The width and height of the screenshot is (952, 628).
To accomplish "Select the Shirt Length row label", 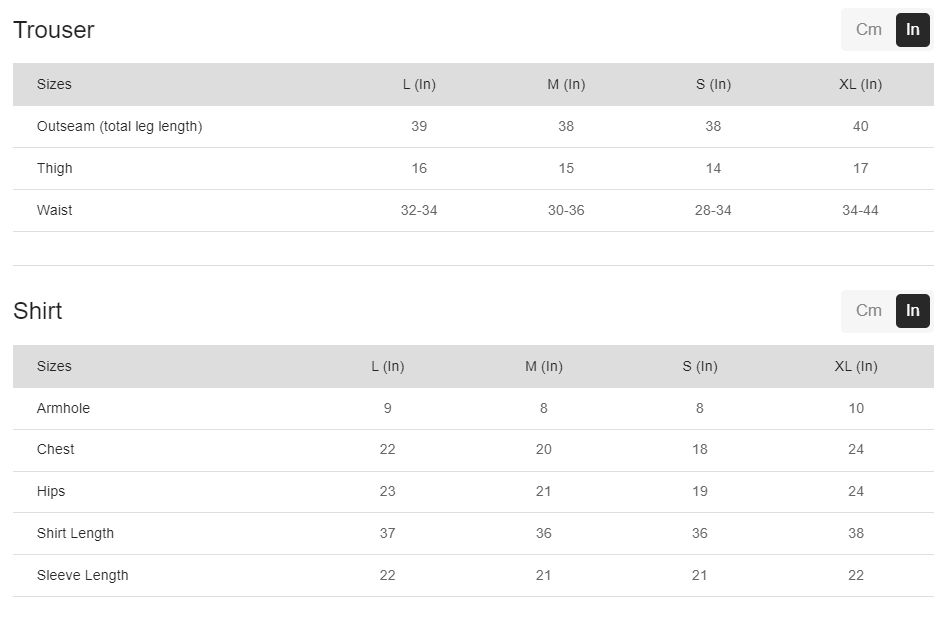I will [75, 534].
